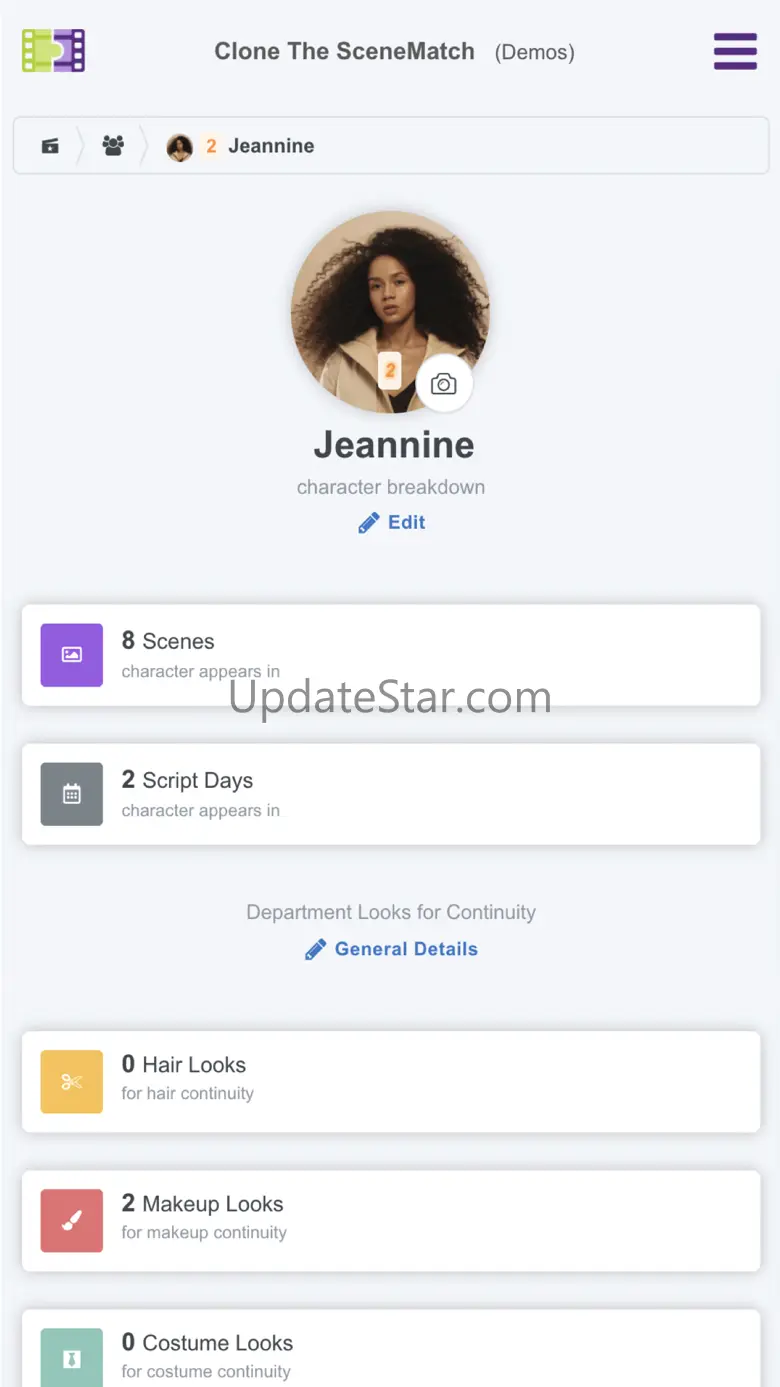
Task: Click Jeannine's large profile photo
Action: pos(390,311)
